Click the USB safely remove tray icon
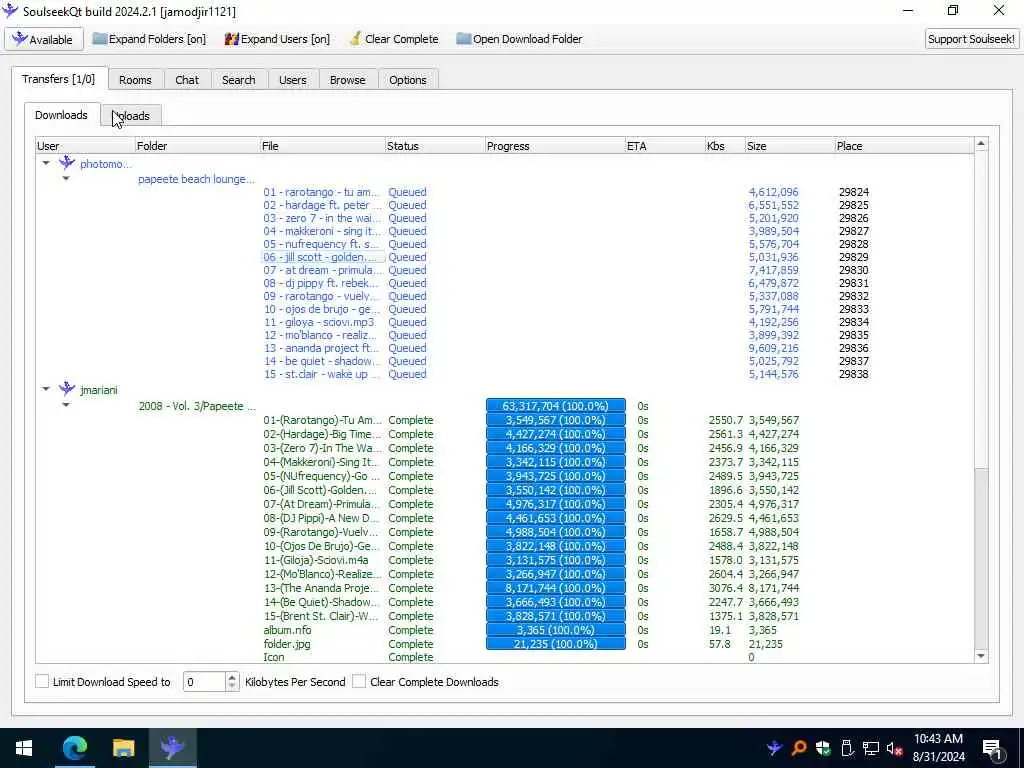 click(847, 748)
